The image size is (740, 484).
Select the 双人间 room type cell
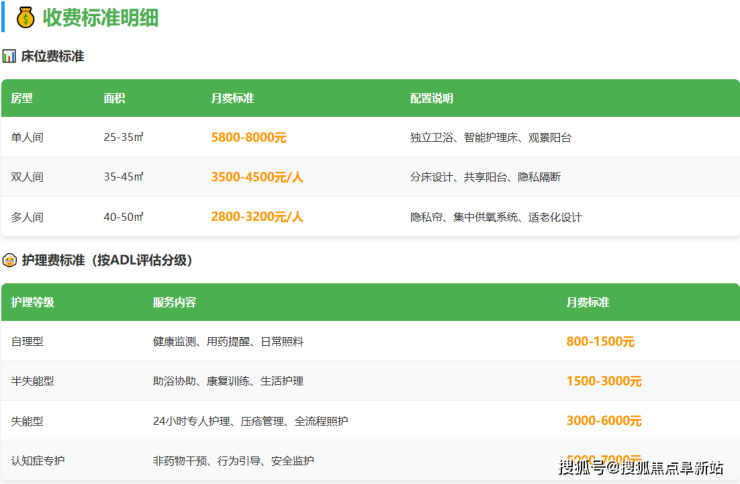(27, 177)
